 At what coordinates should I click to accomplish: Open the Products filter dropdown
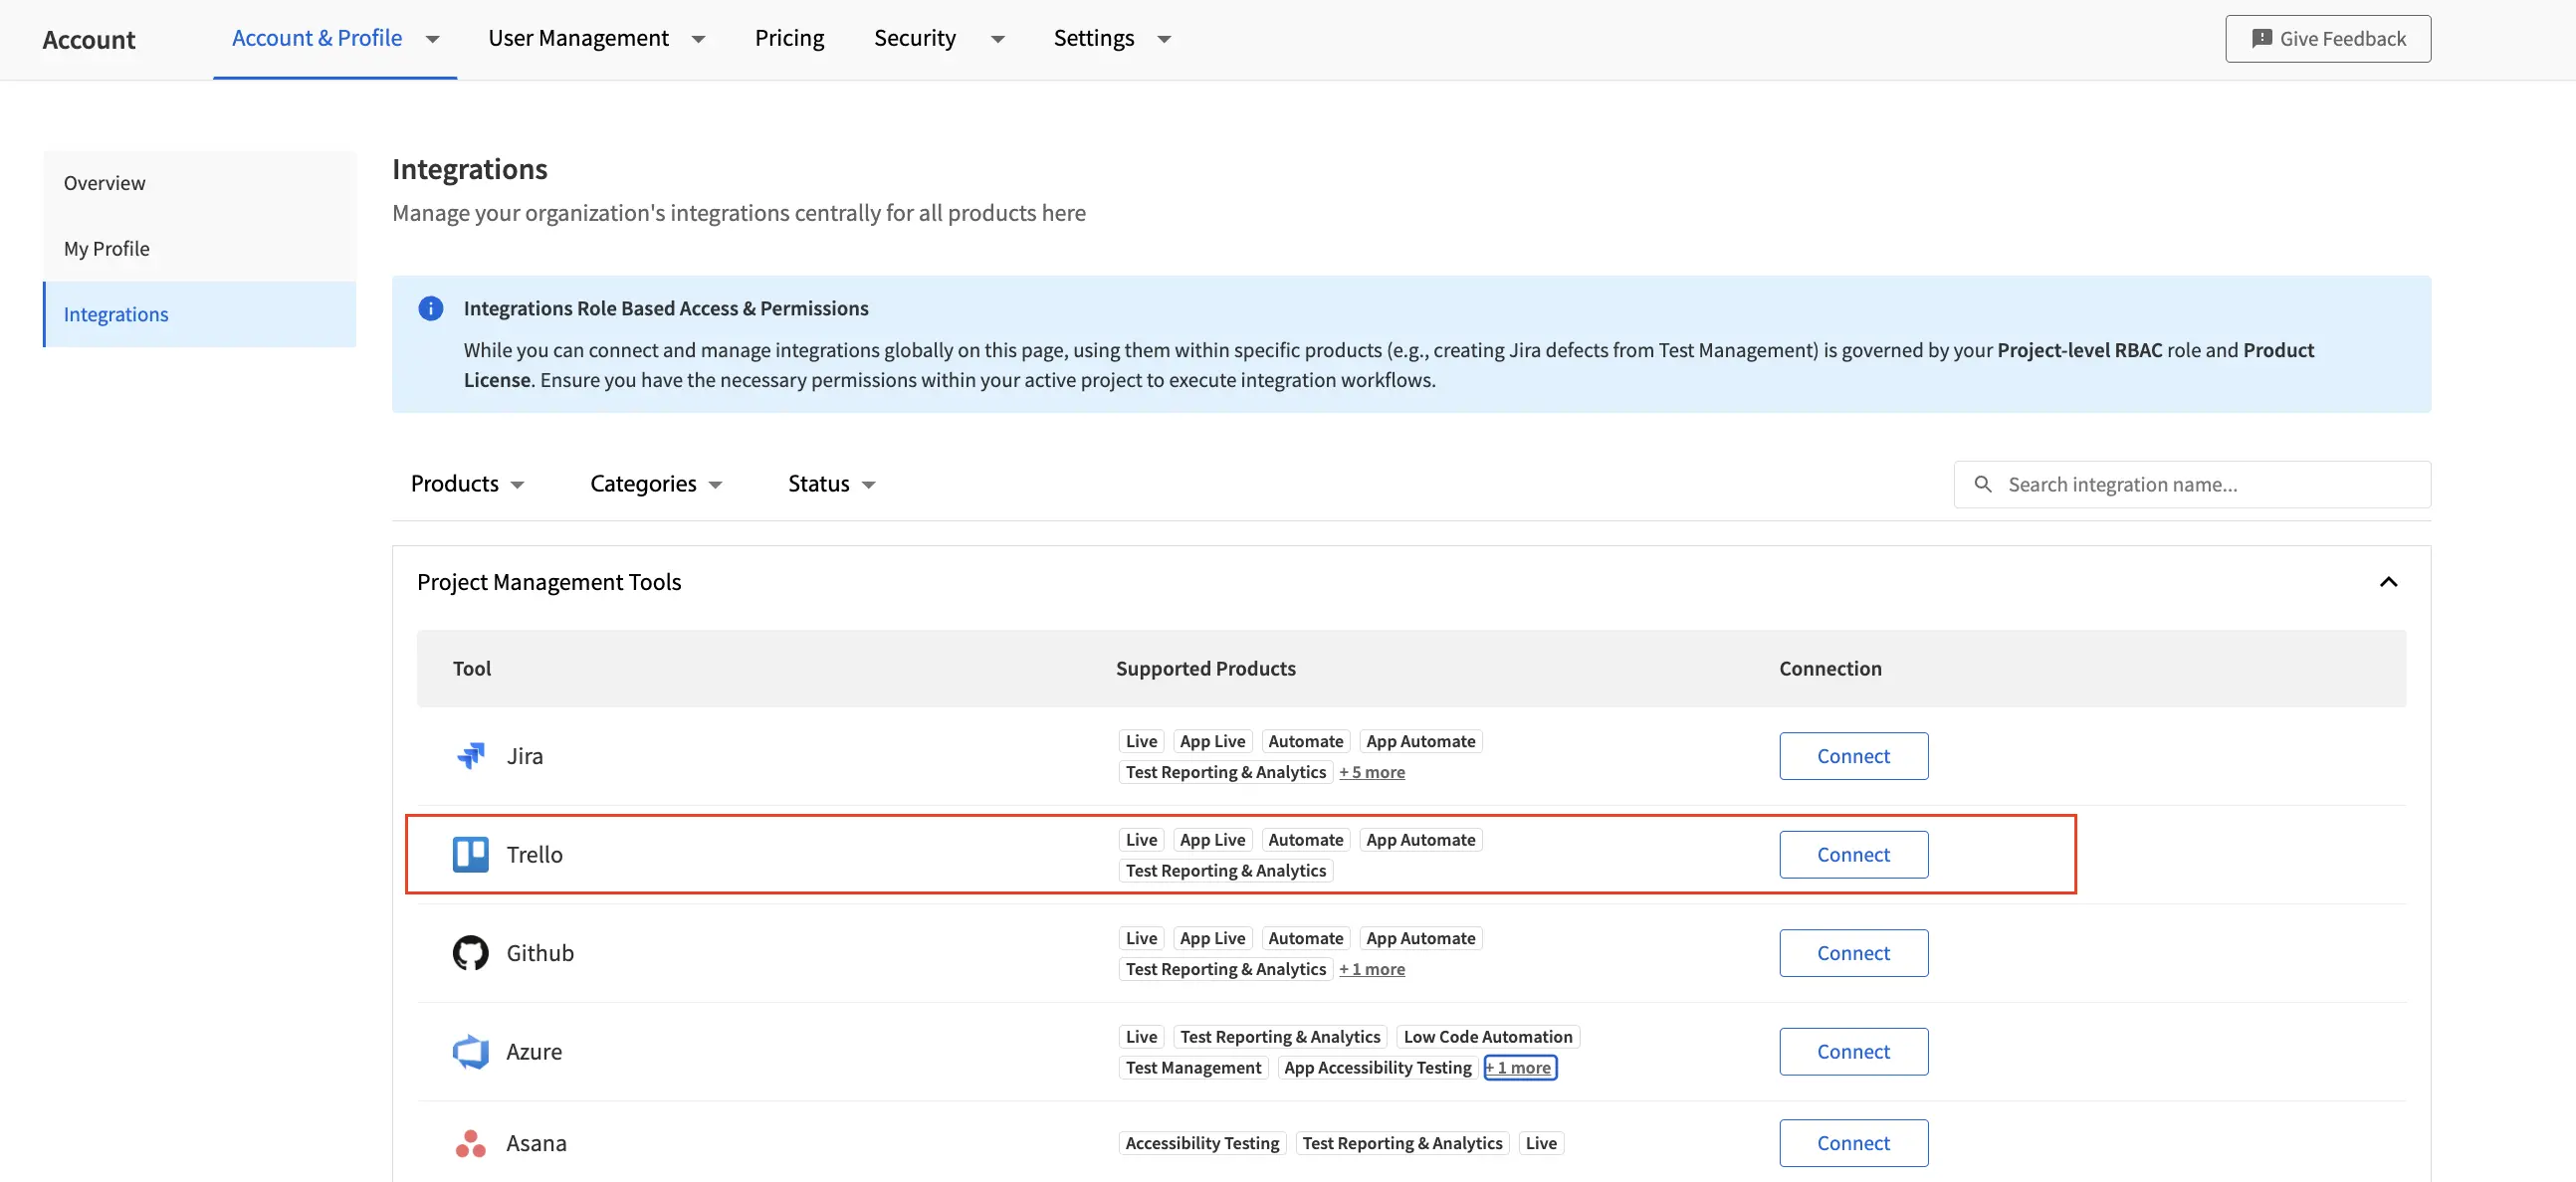467,484
